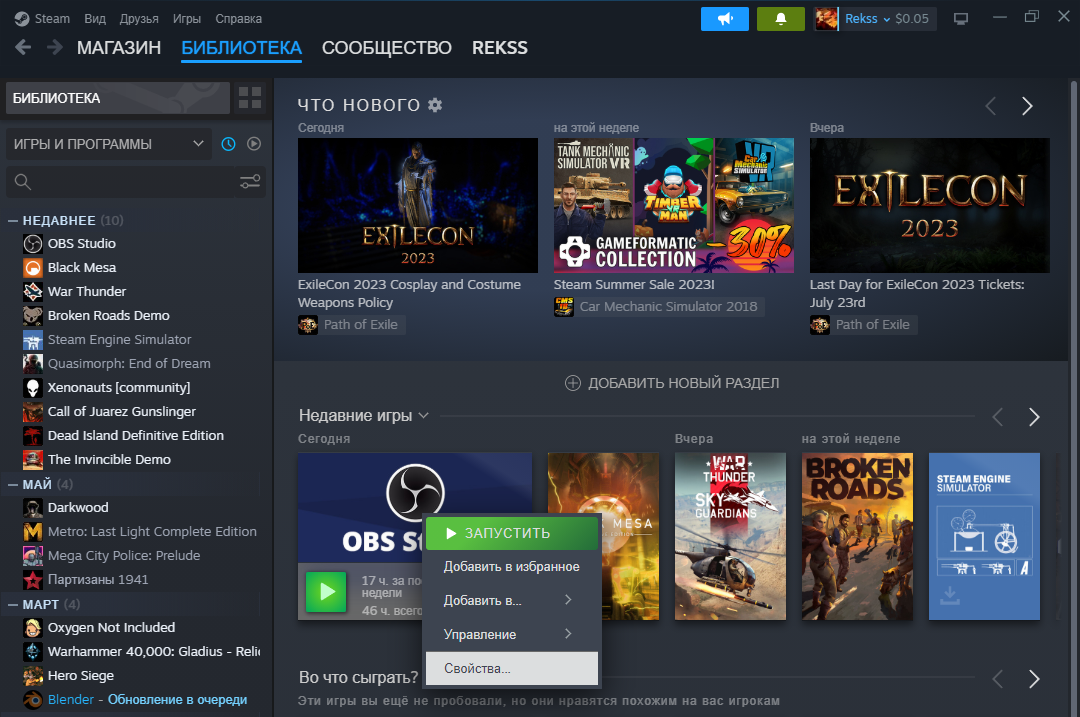This screenshot has height=717, width=1080.
Task: Toggle ready-to-play filter icon
Action: [254, 144]
